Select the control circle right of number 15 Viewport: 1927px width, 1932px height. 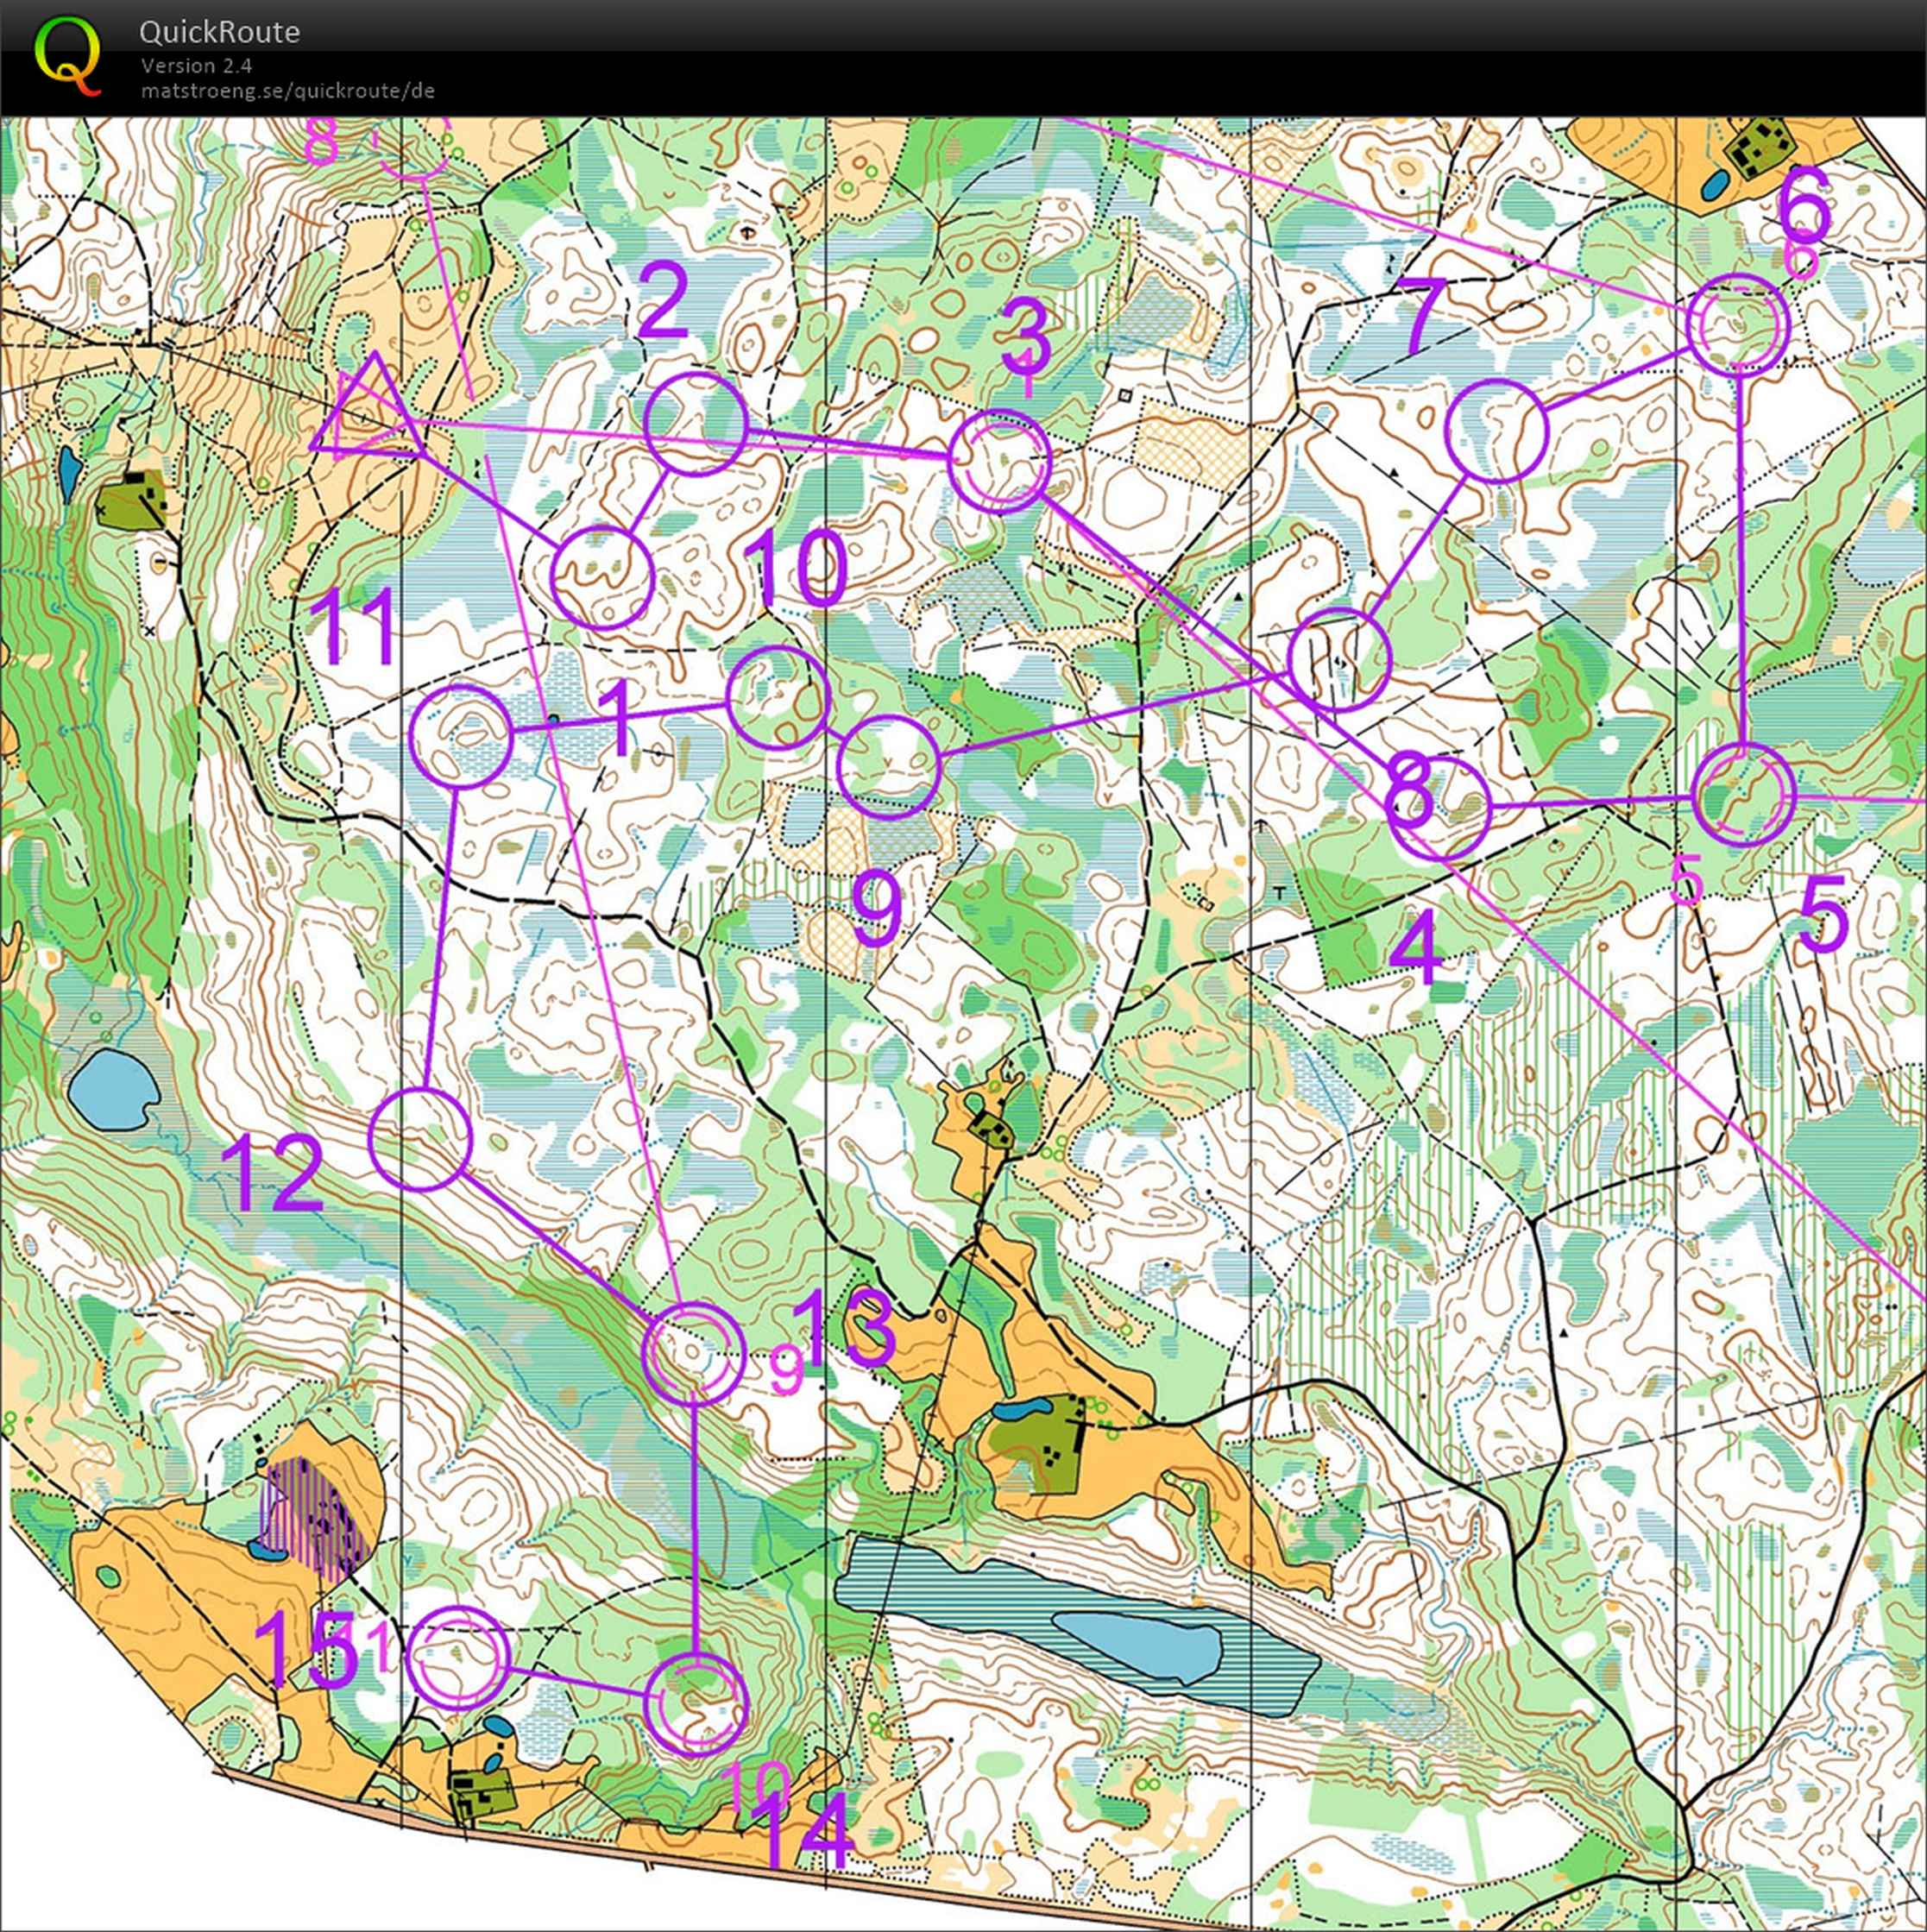pos(460,1659)
